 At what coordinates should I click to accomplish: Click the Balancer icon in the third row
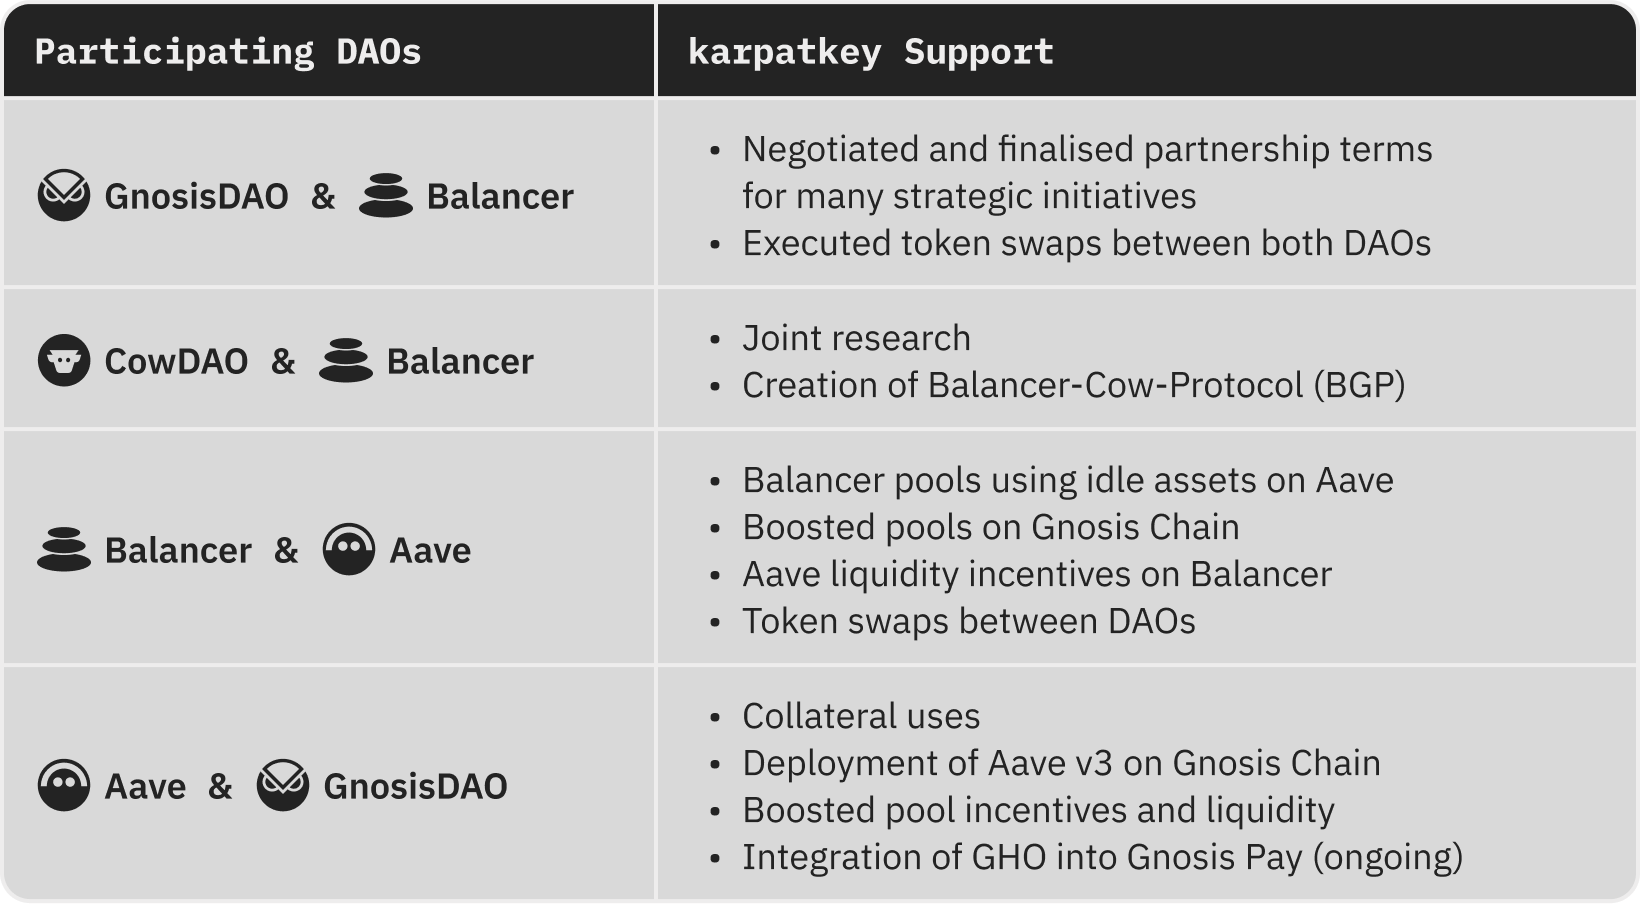tap(64, 549)
